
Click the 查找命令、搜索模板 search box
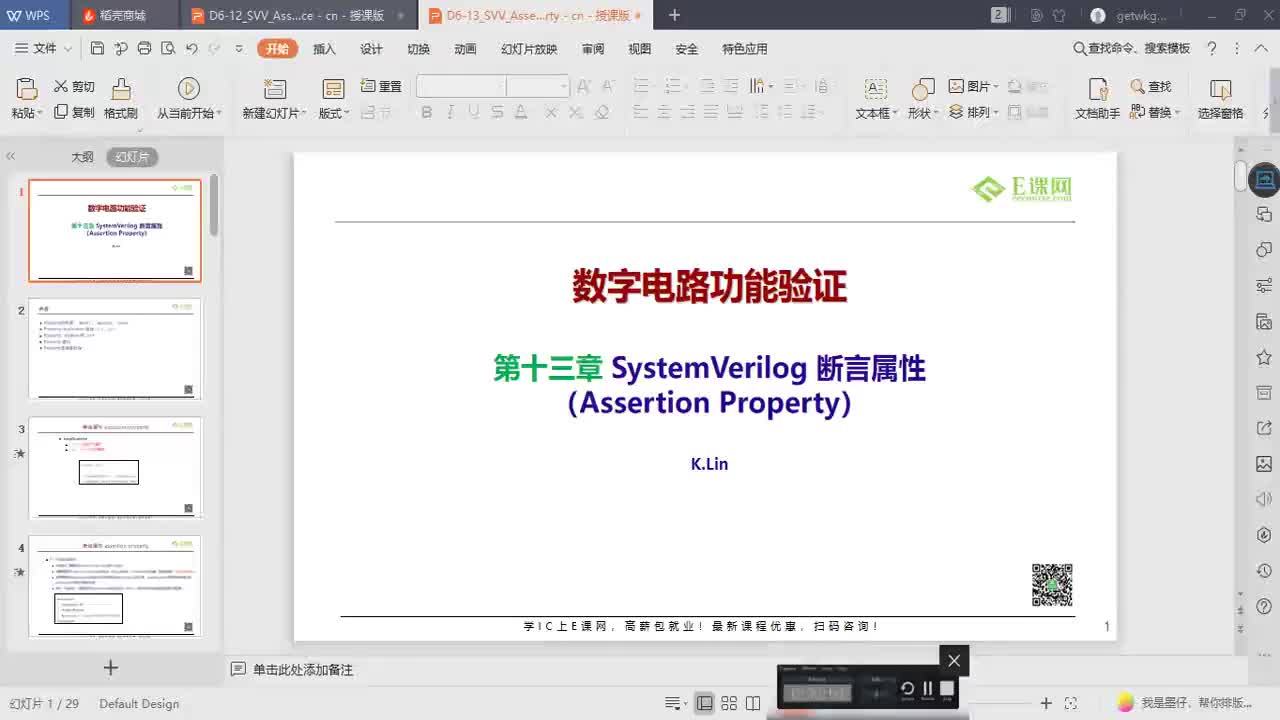click(1132, 48)
